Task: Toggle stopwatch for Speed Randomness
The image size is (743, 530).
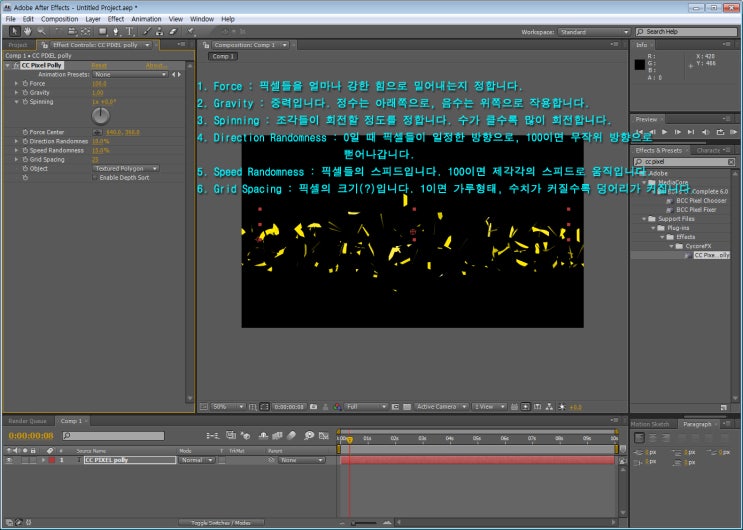Action: click(25, 150)
